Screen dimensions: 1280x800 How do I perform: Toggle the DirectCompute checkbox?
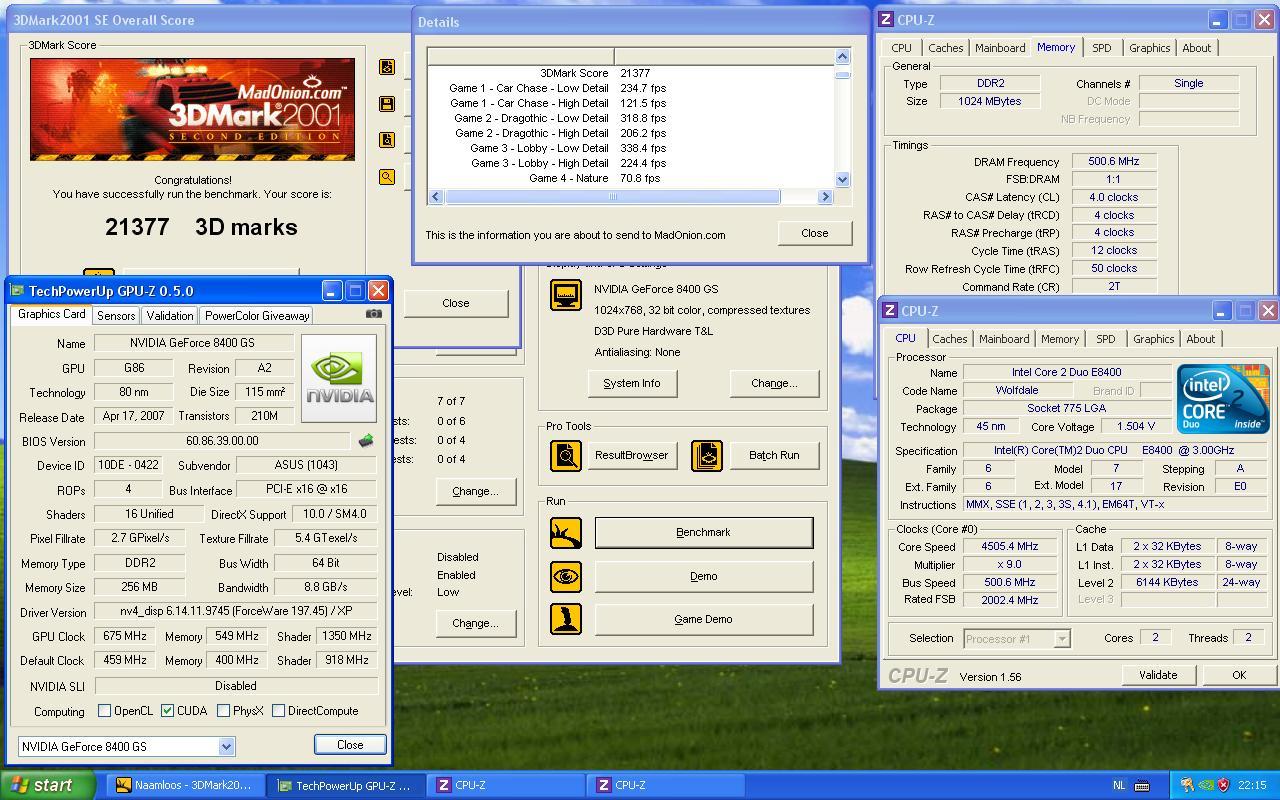pos(278,711)
